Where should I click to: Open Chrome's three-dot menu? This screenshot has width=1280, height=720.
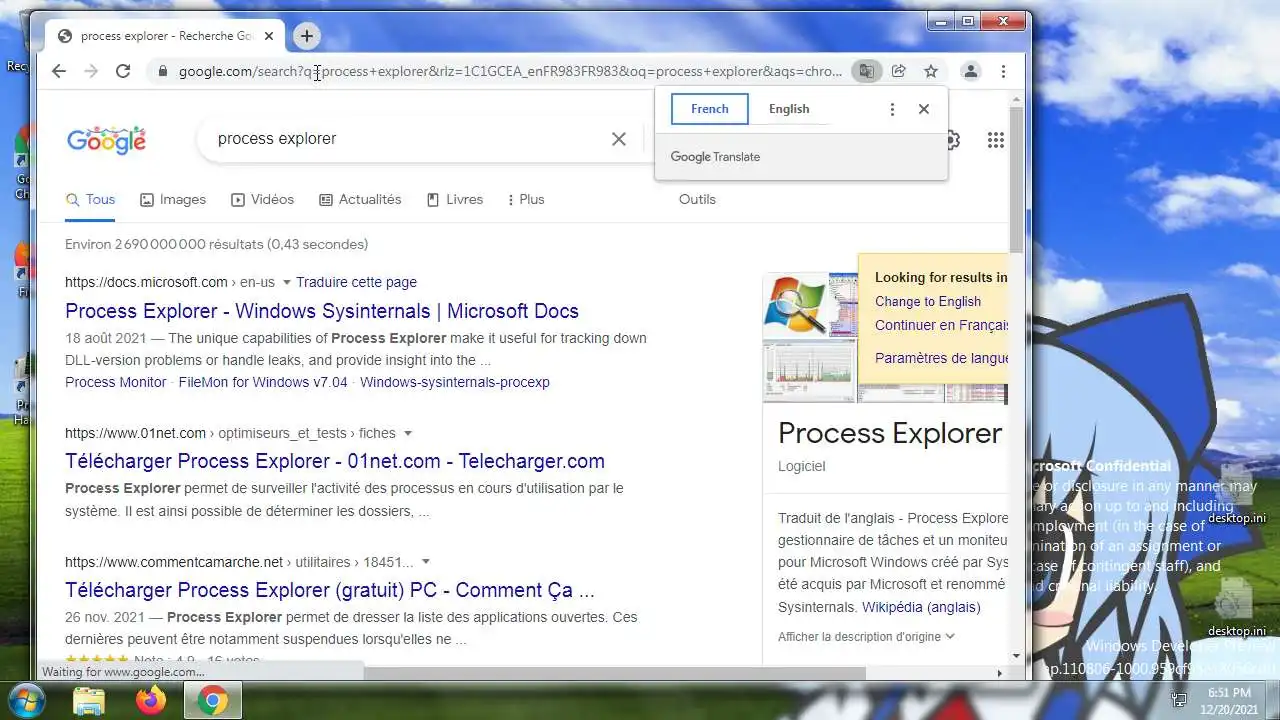[1003, 71]
